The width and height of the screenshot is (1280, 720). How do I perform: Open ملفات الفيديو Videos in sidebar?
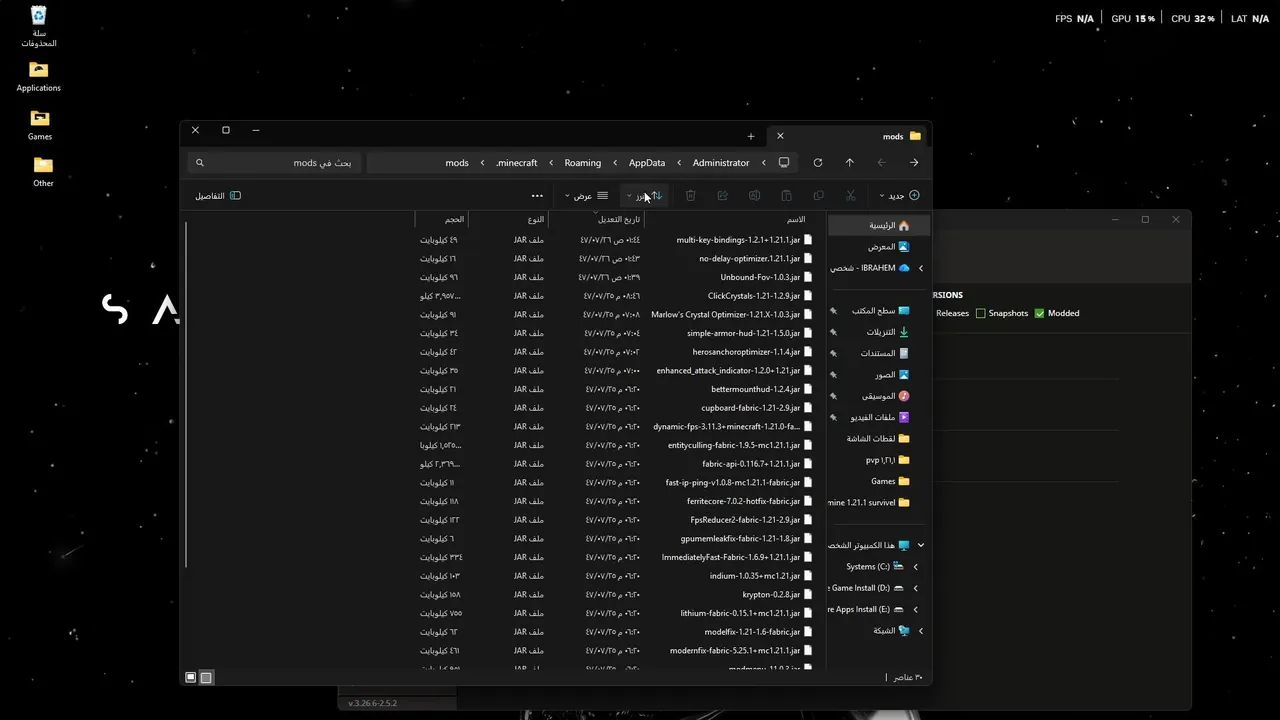coord(880,417)
